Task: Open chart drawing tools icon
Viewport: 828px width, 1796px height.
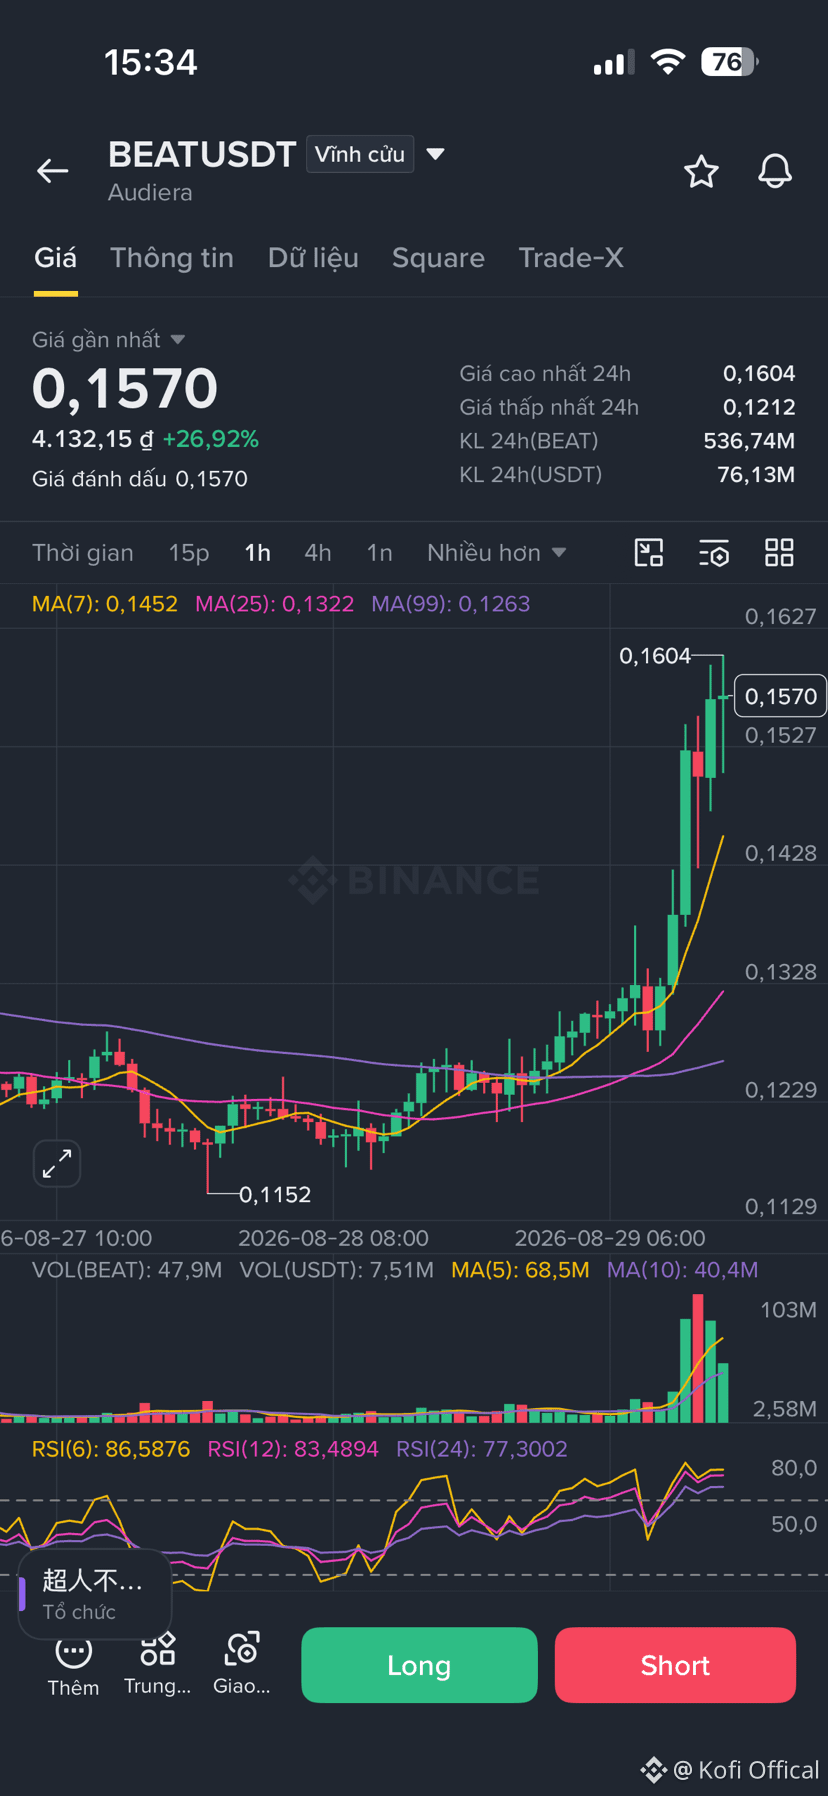Action: (x=649, y=553)
